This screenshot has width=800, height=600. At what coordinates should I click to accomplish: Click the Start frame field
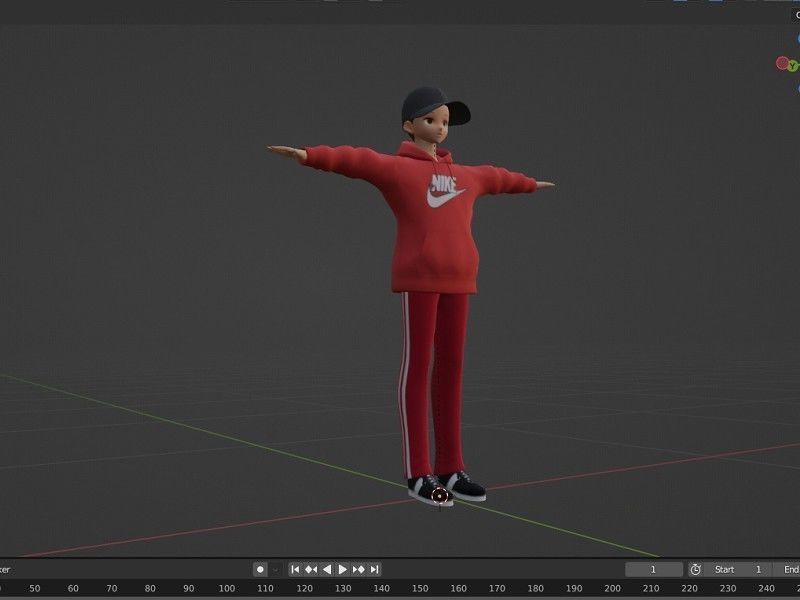pyautogui.click(x=738, y=569)
